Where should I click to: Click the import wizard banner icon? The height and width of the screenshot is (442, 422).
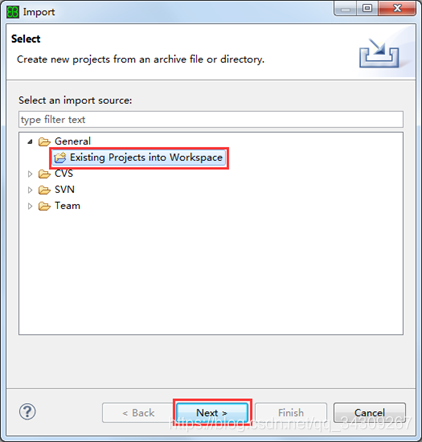[379, 53]
